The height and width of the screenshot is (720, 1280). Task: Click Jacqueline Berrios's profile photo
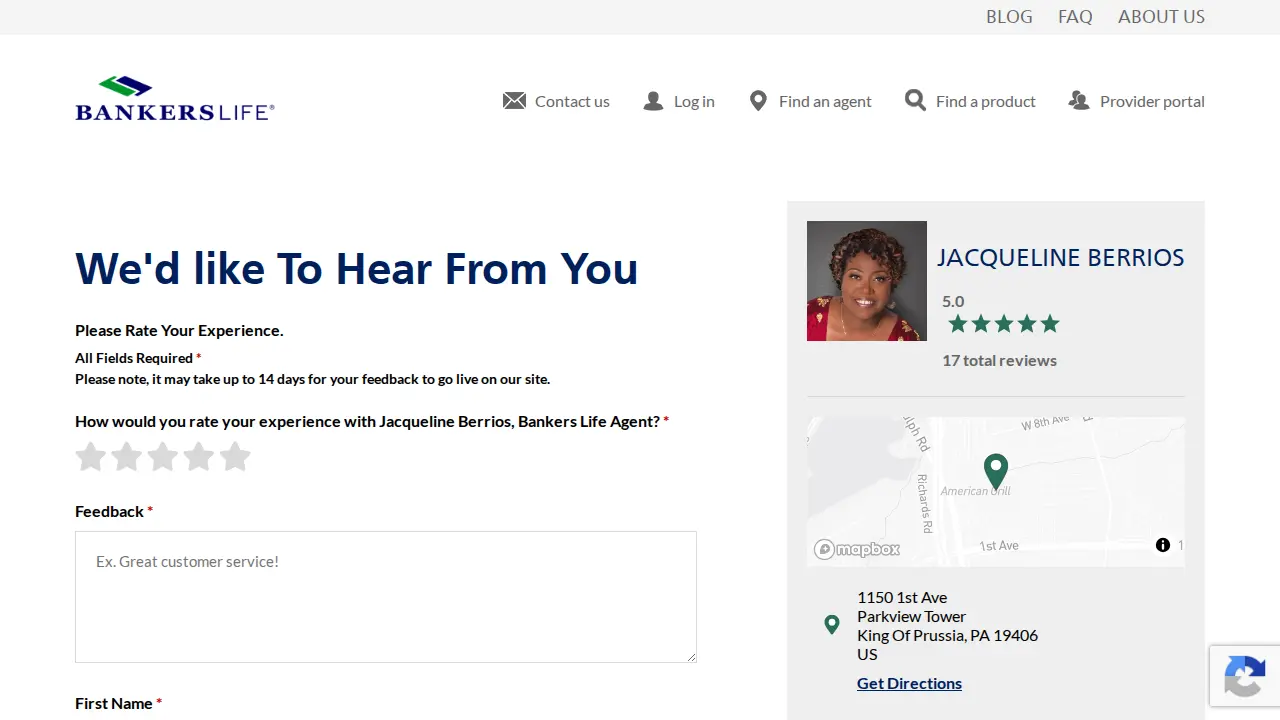(x=867, y=281)
